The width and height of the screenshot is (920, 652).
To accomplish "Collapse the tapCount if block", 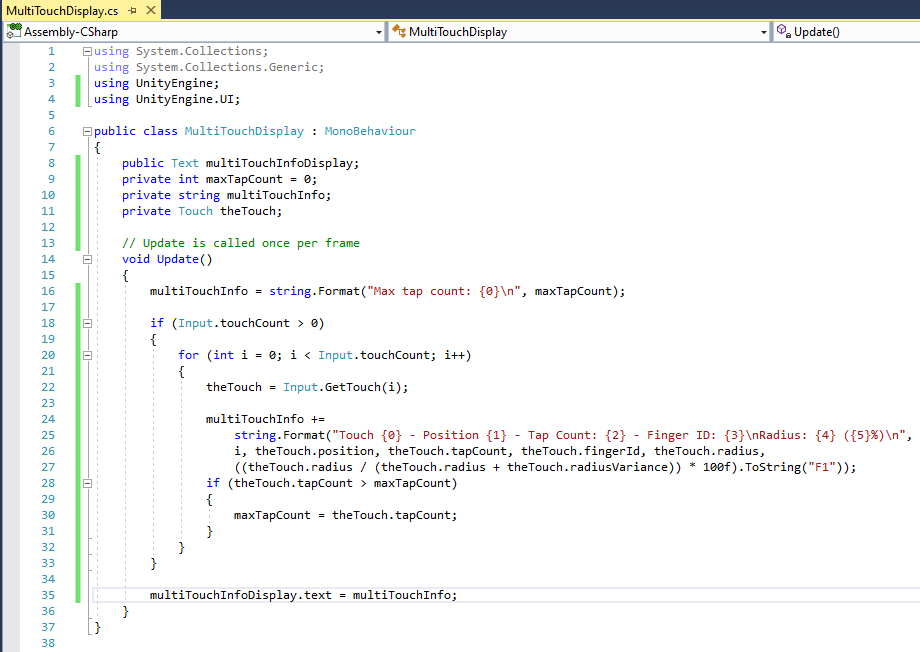I will (x=88, y=483).
